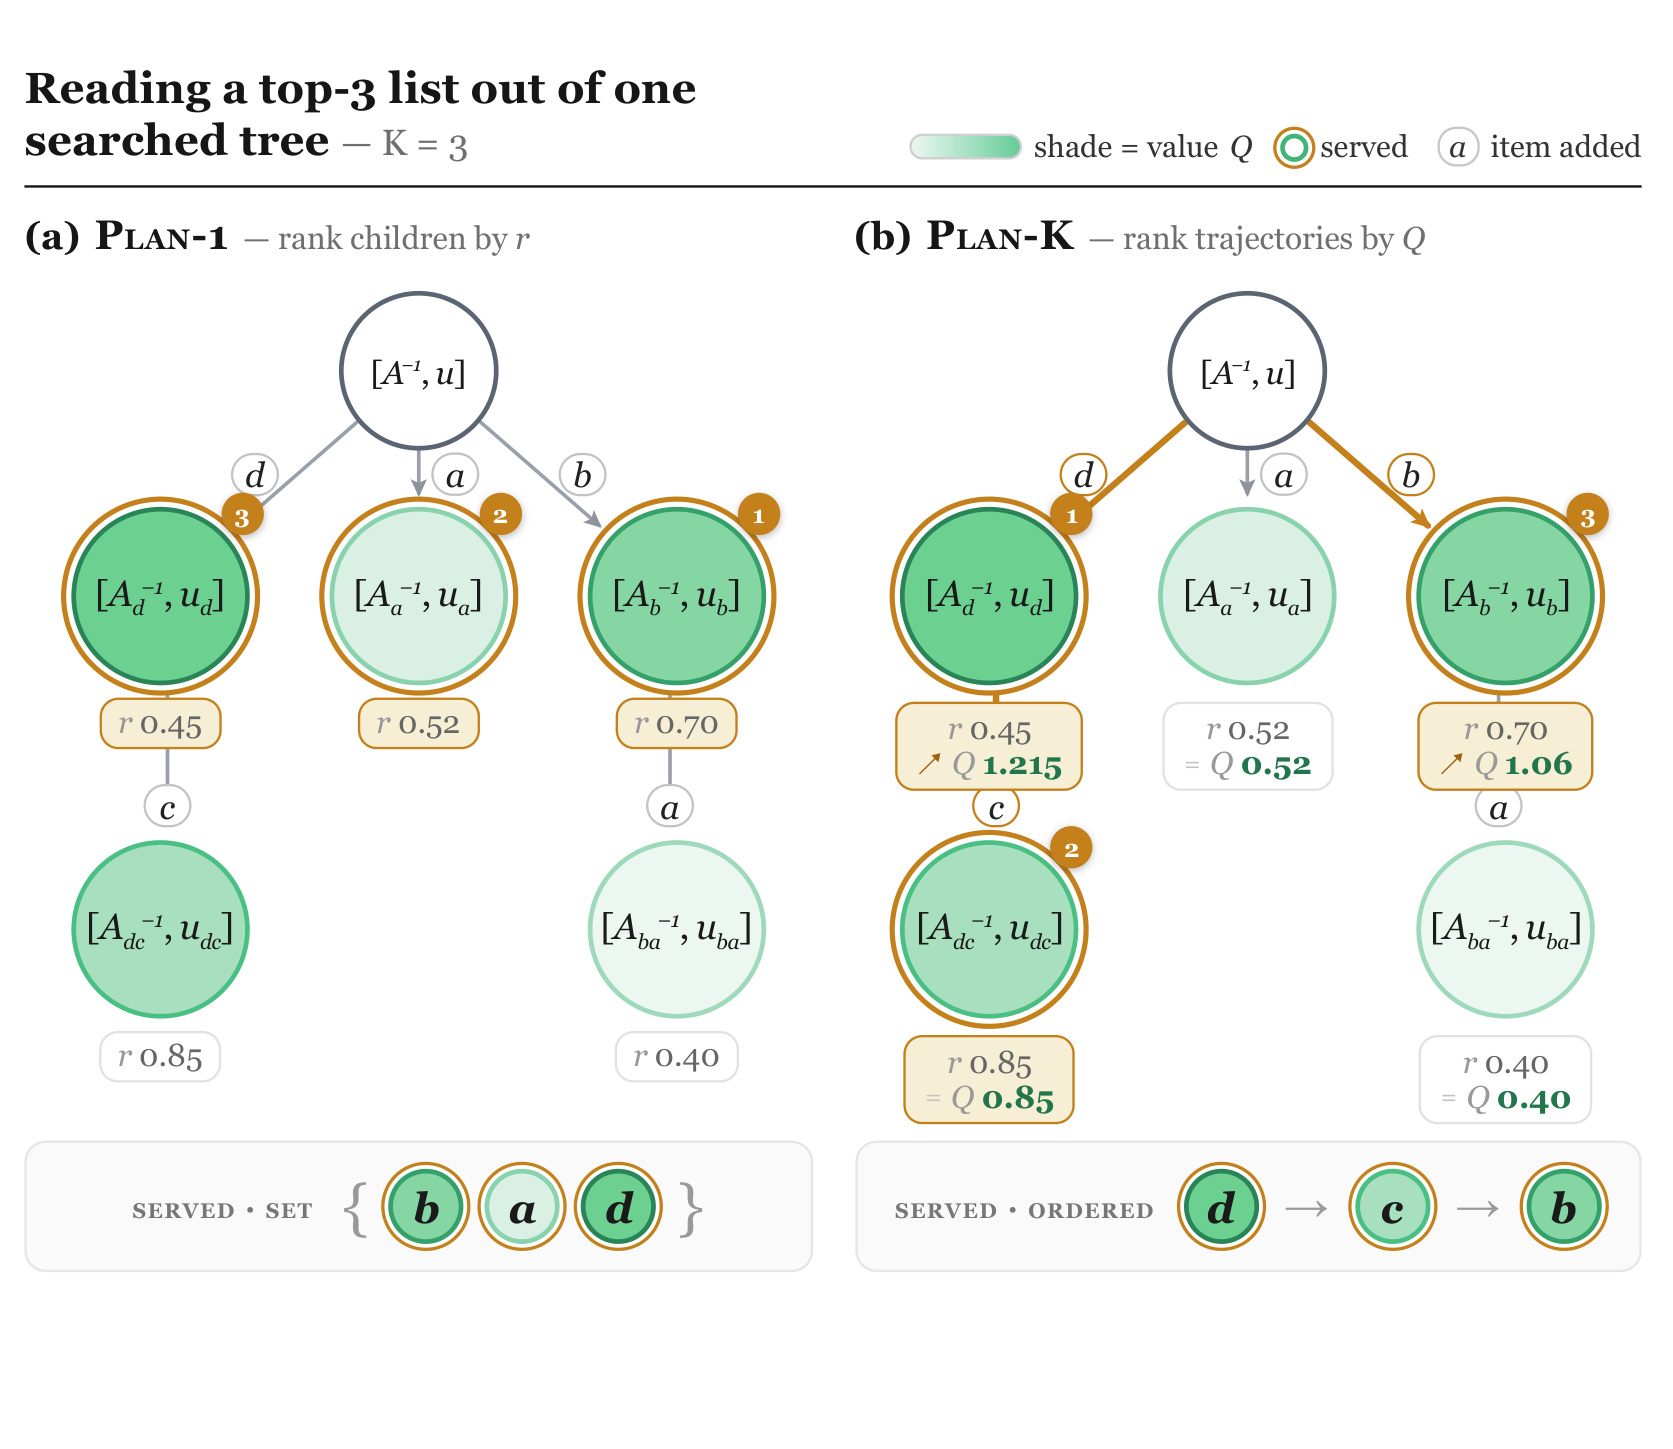
Task: Click the root node in Plan-1 tree
Action: 418,371
